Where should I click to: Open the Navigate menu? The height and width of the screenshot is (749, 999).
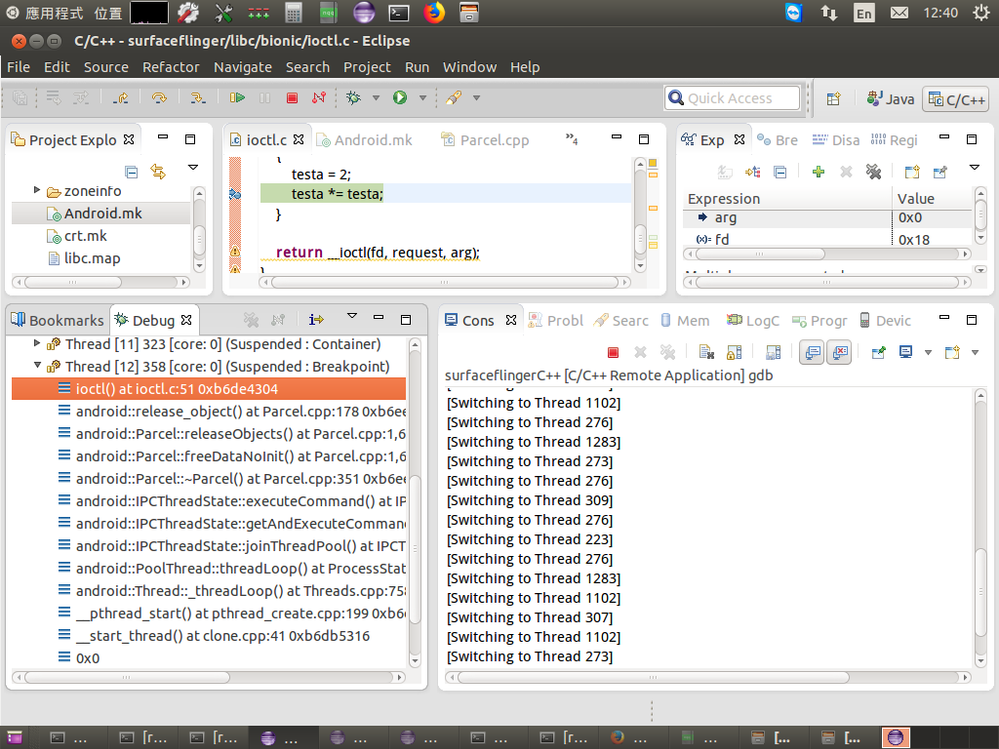(243, 67)
